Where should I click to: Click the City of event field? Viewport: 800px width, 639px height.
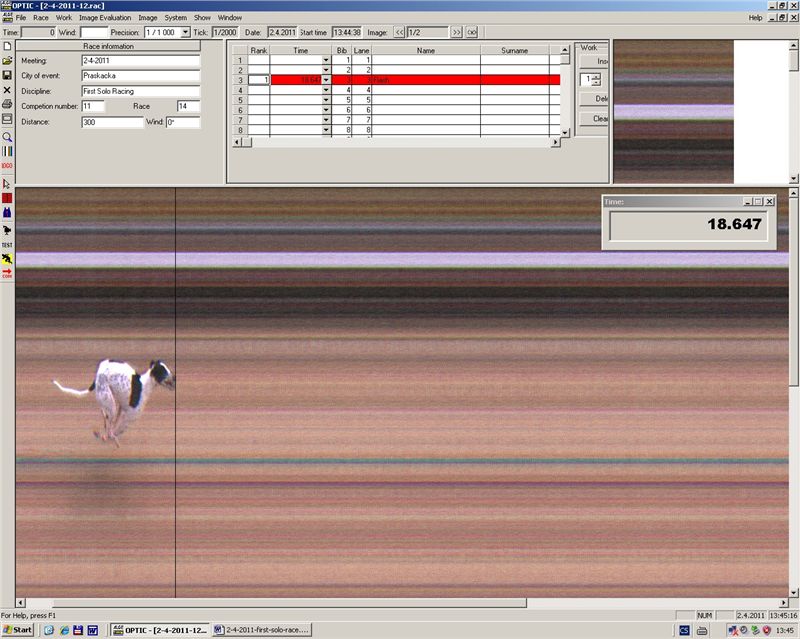pyautogui.click(x=140, y=76)
